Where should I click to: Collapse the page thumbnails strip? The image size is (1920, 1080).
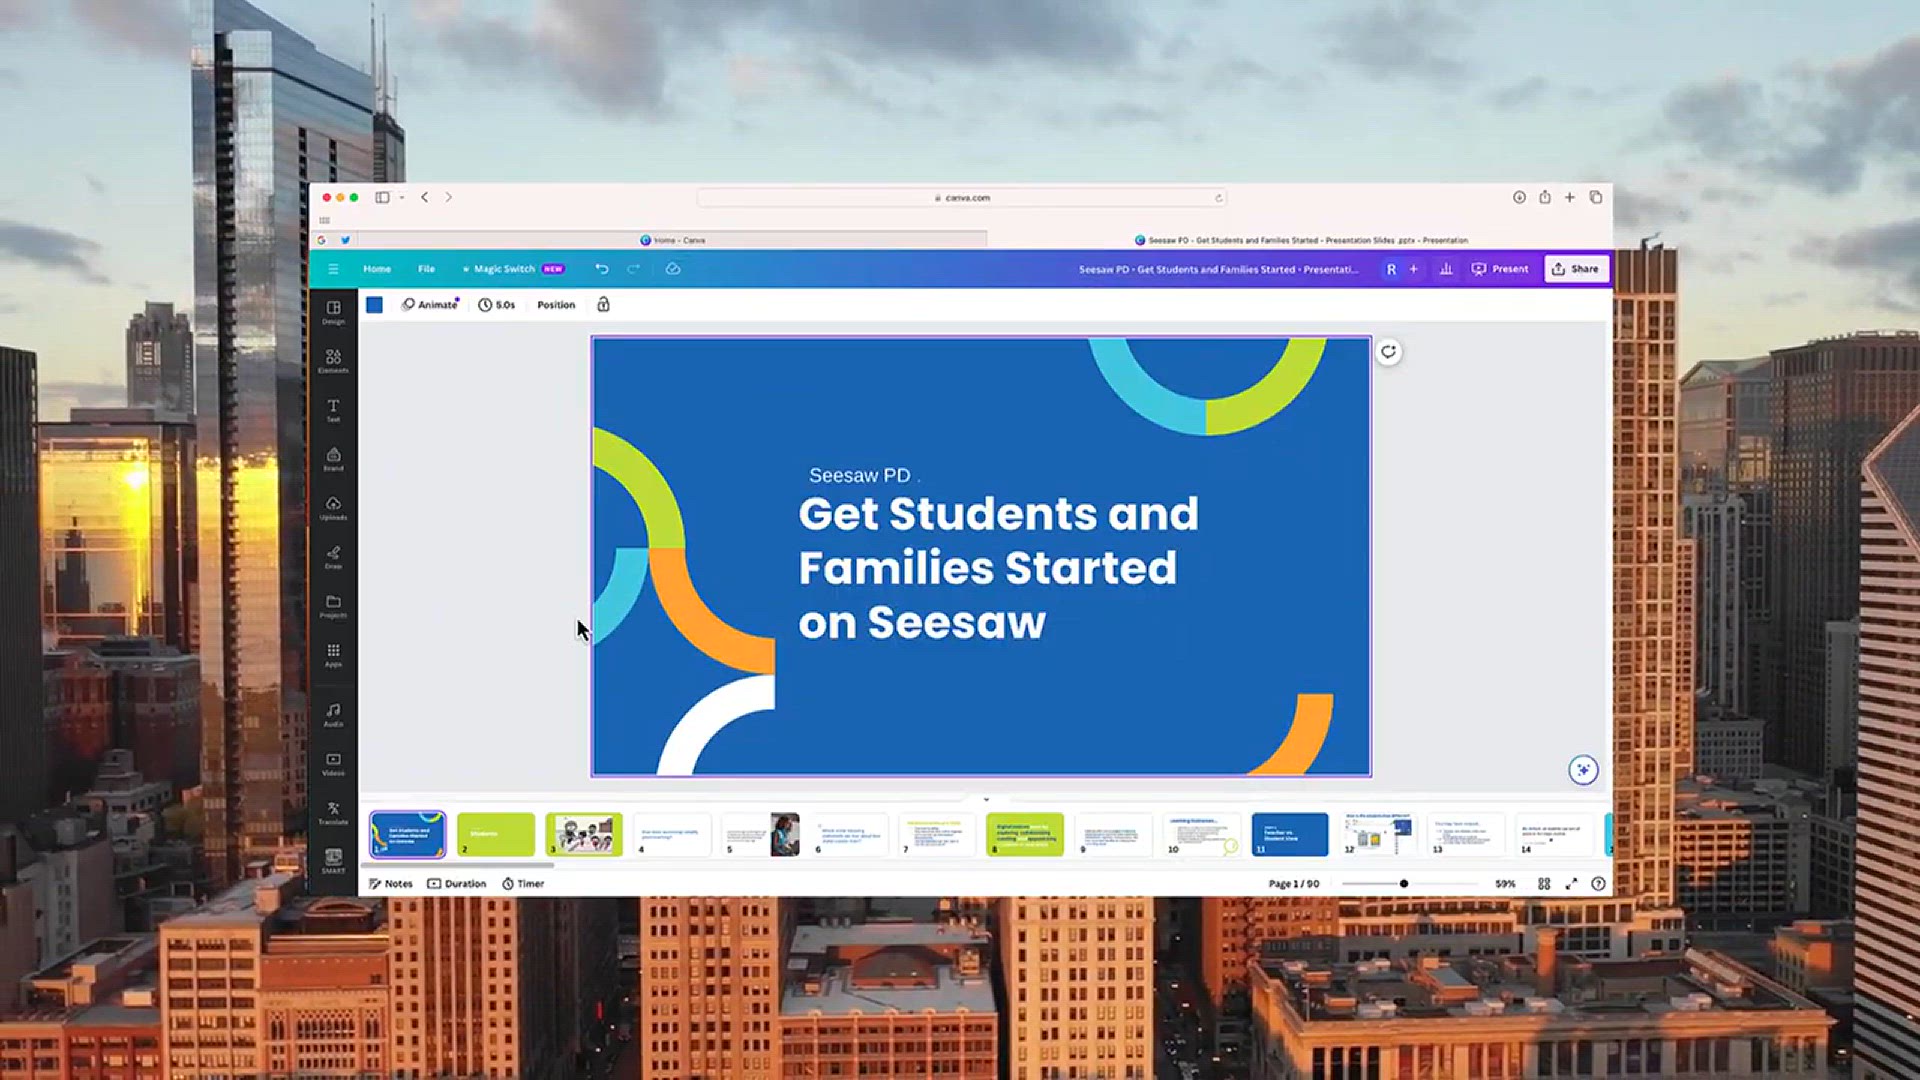click(x=986, y=800)
